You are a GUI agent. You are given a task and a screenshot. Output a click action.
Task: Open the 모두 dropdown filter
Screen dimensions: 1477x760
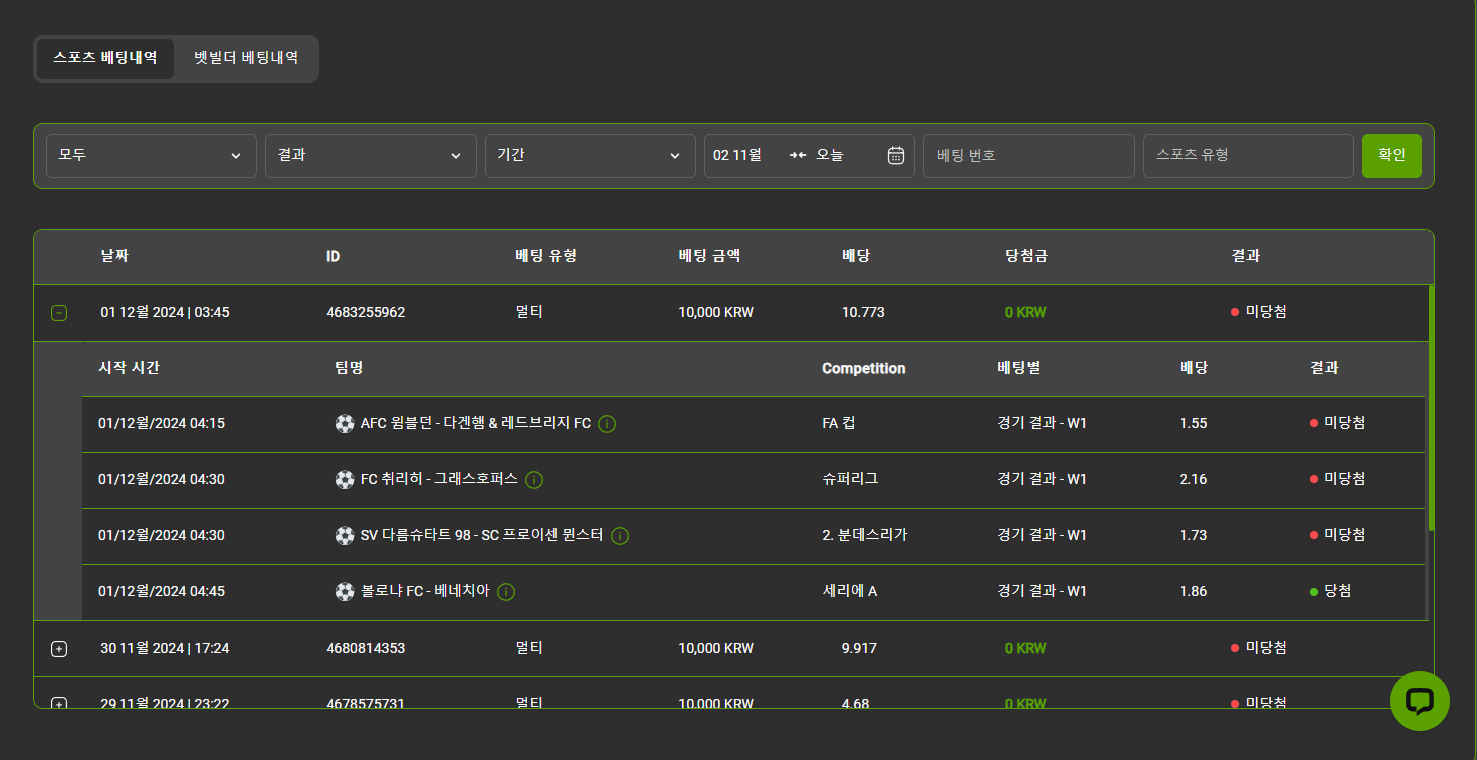151,156
